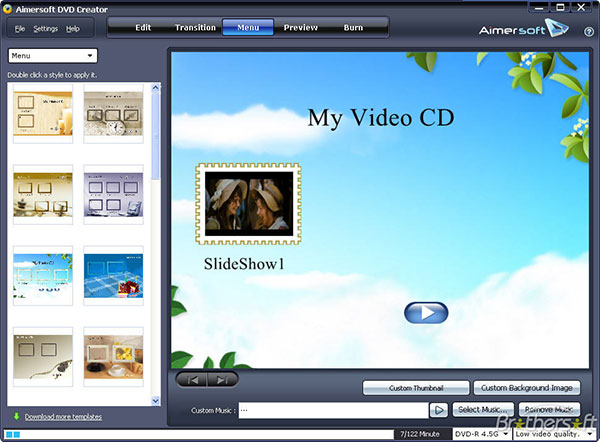Maximize the Aimersoft DVD Creator window
Image resolution: width=600 pixels, height=442 pixels.
point(561,7)
